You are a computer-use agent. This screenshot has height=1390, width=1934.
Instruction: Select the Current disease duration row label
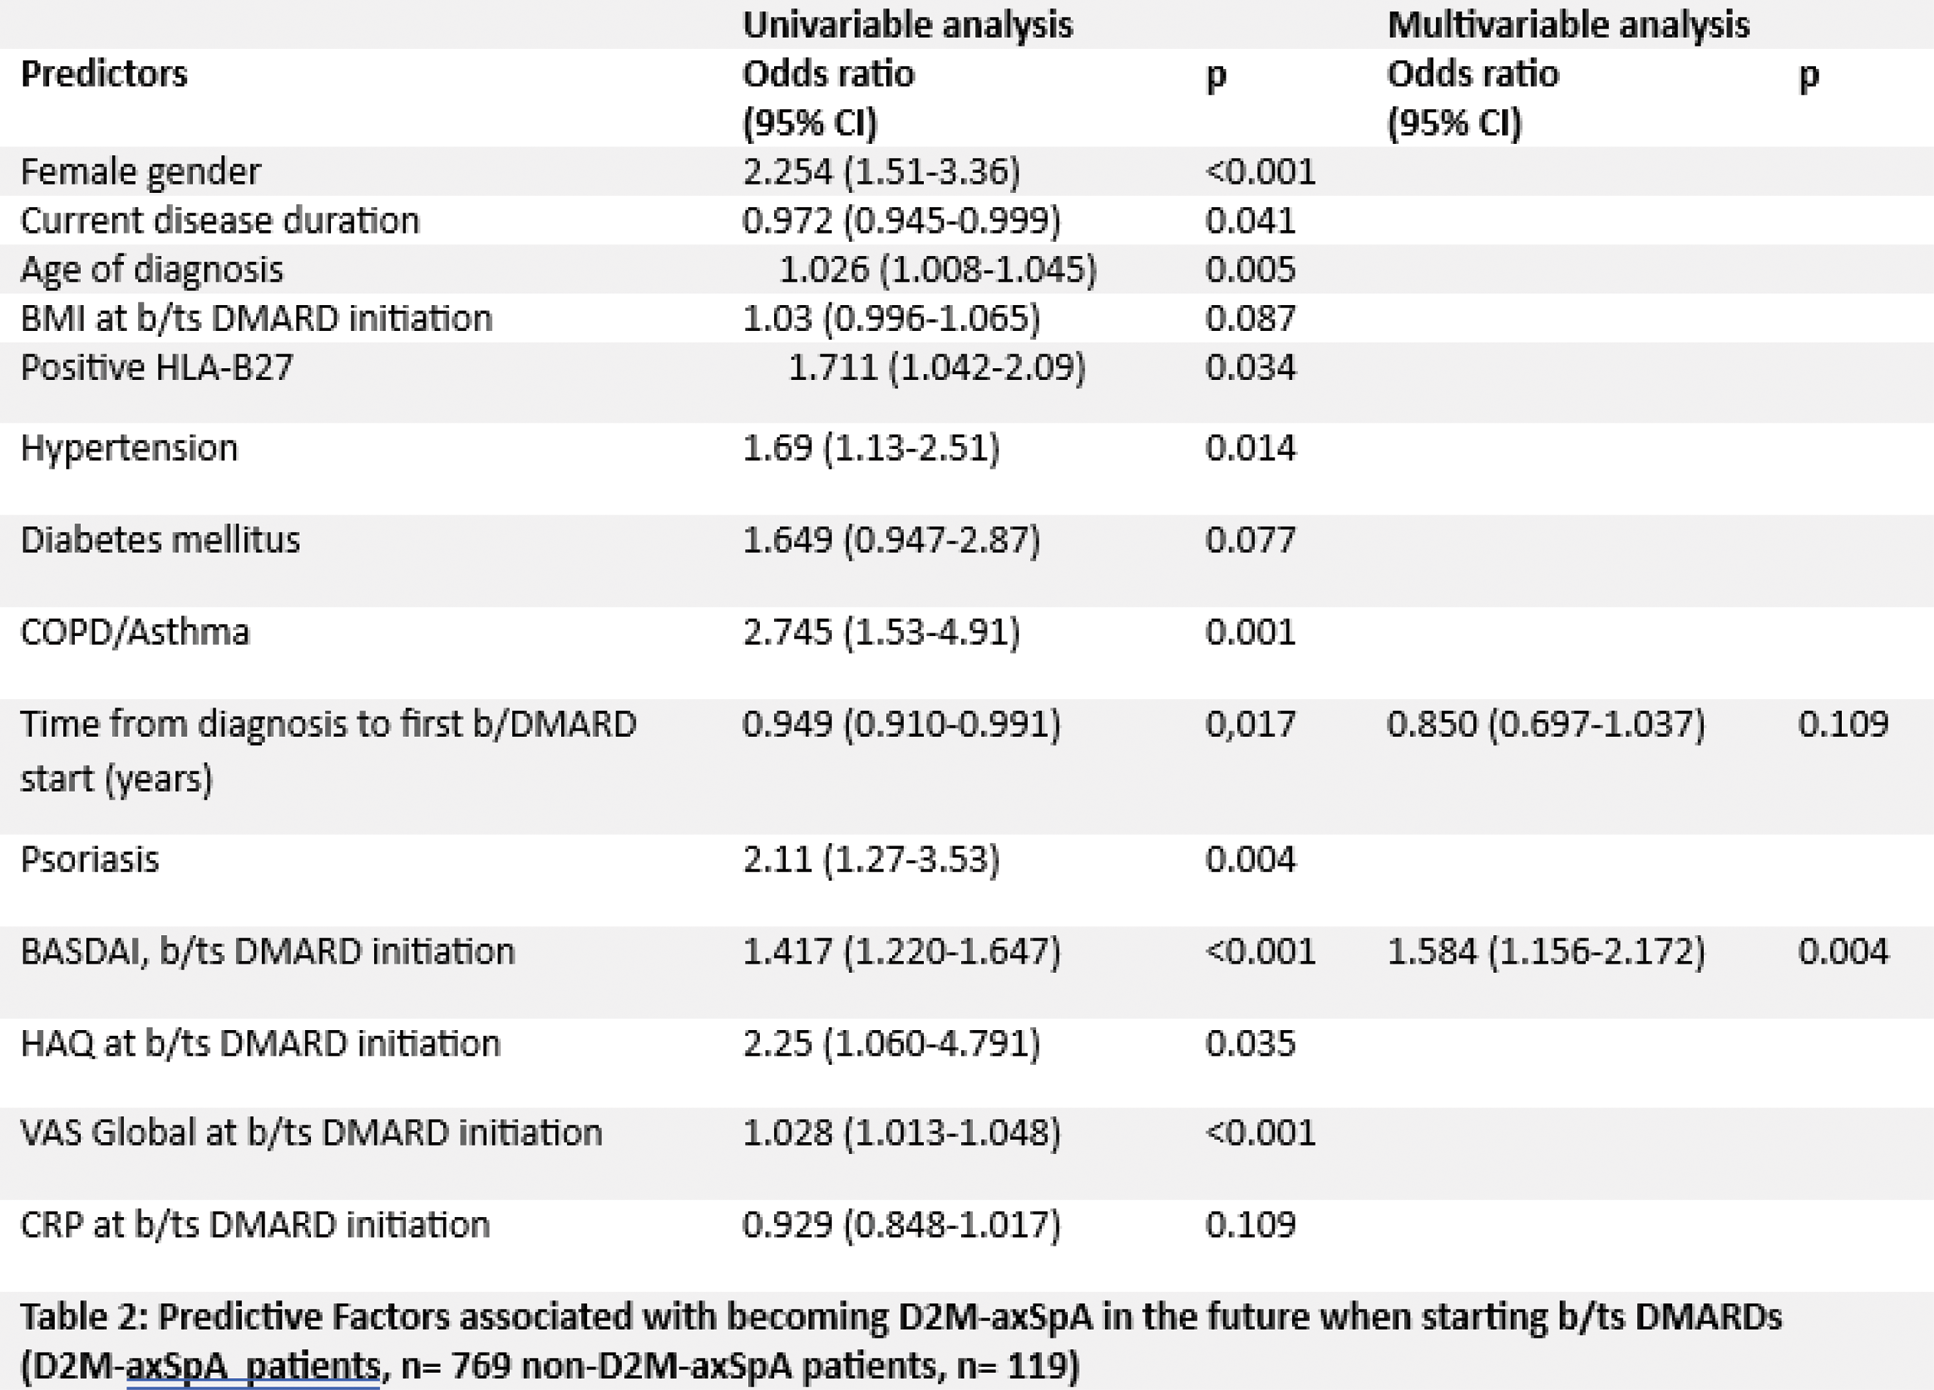pyautogui.click(x=220, y=221)
